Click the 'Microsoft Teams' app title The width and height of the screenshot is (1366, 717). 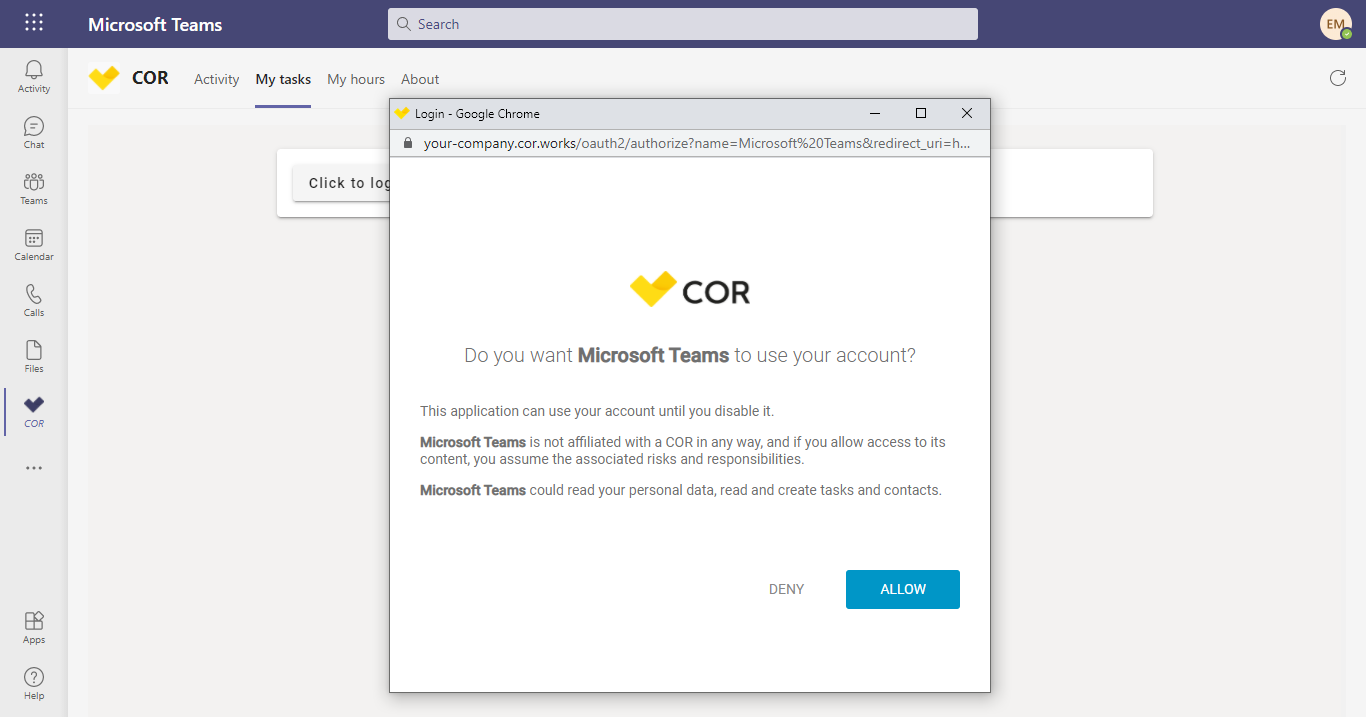click(x=155, y=24)
